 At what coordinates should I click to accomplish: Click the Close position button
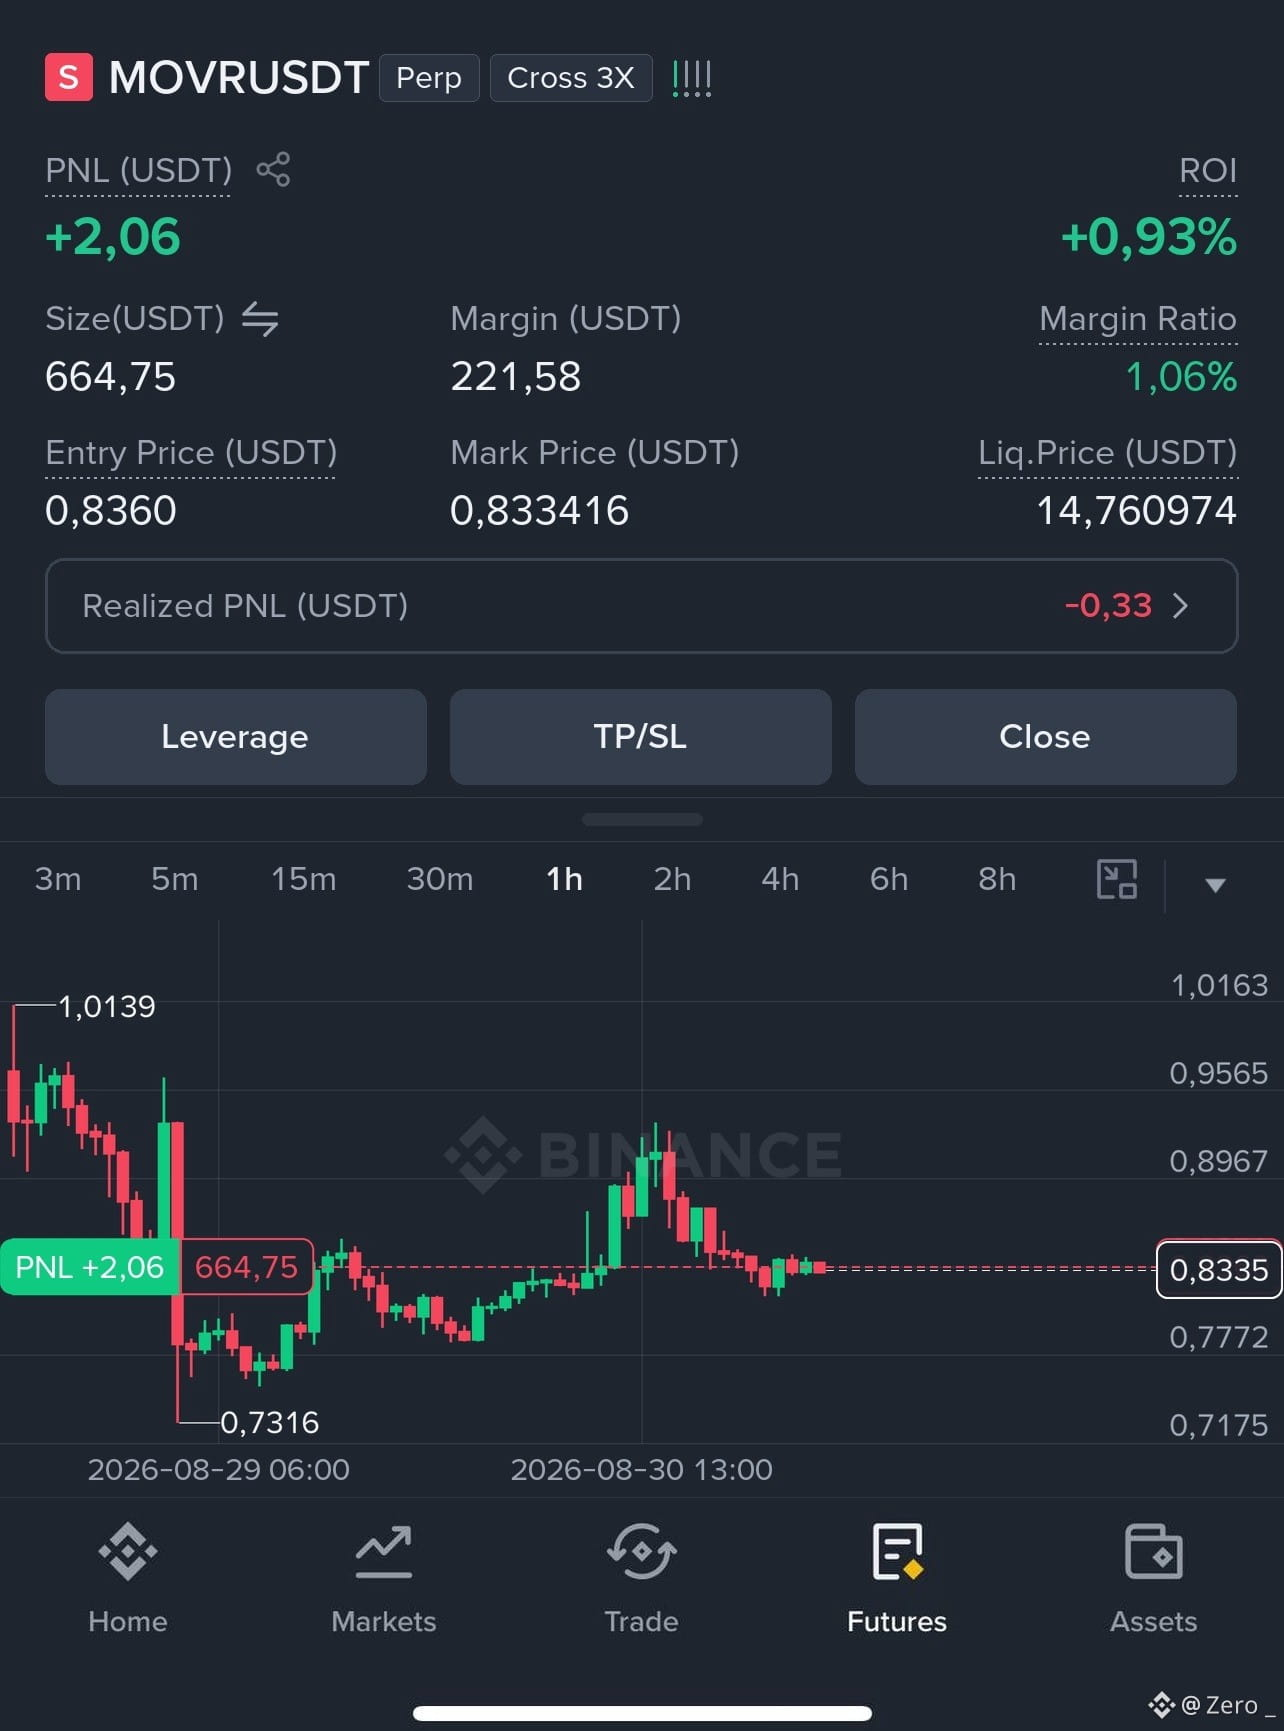click(x=1046, y=737)
